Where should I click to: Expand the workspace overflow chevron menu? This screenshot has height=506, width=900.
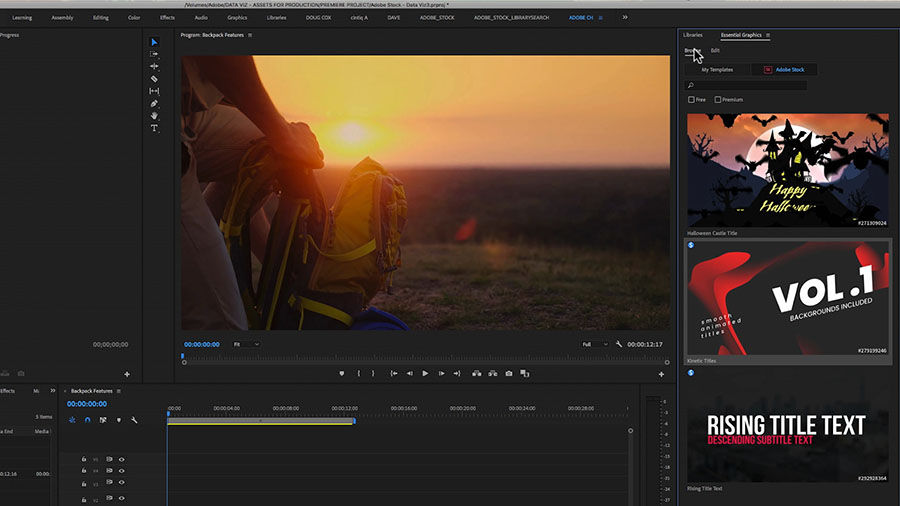click(625, 17)
